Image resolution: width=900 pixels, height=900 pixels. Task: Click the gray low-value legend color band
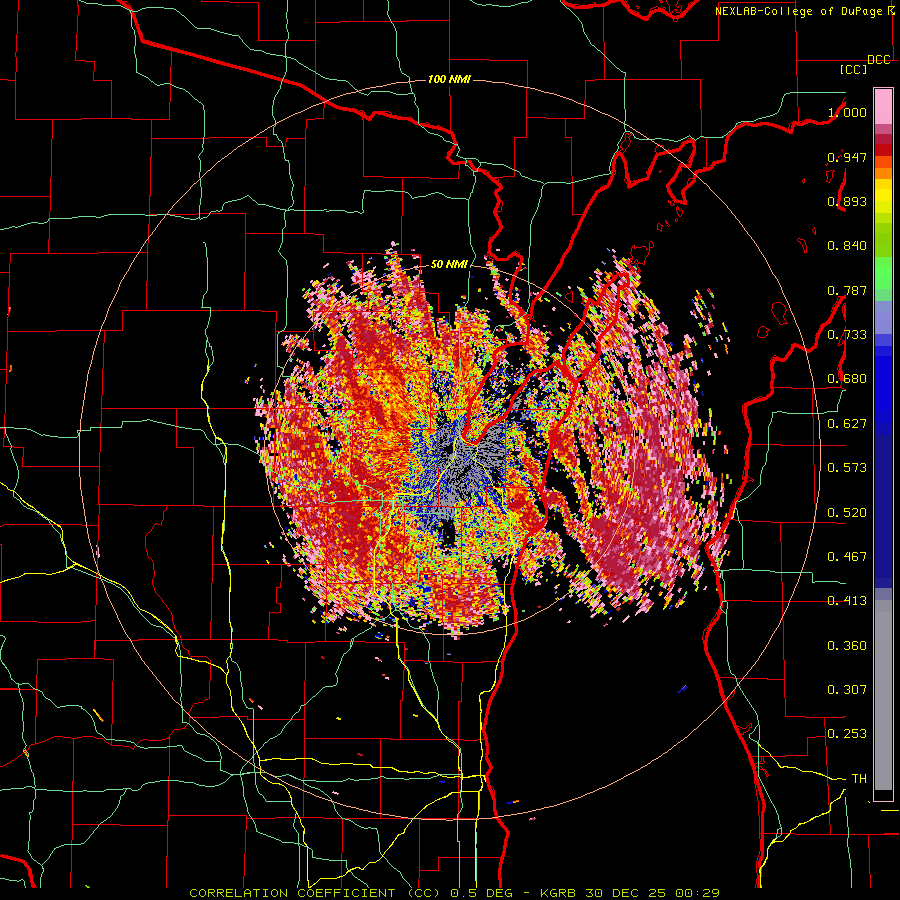click(x=883, y=695)
